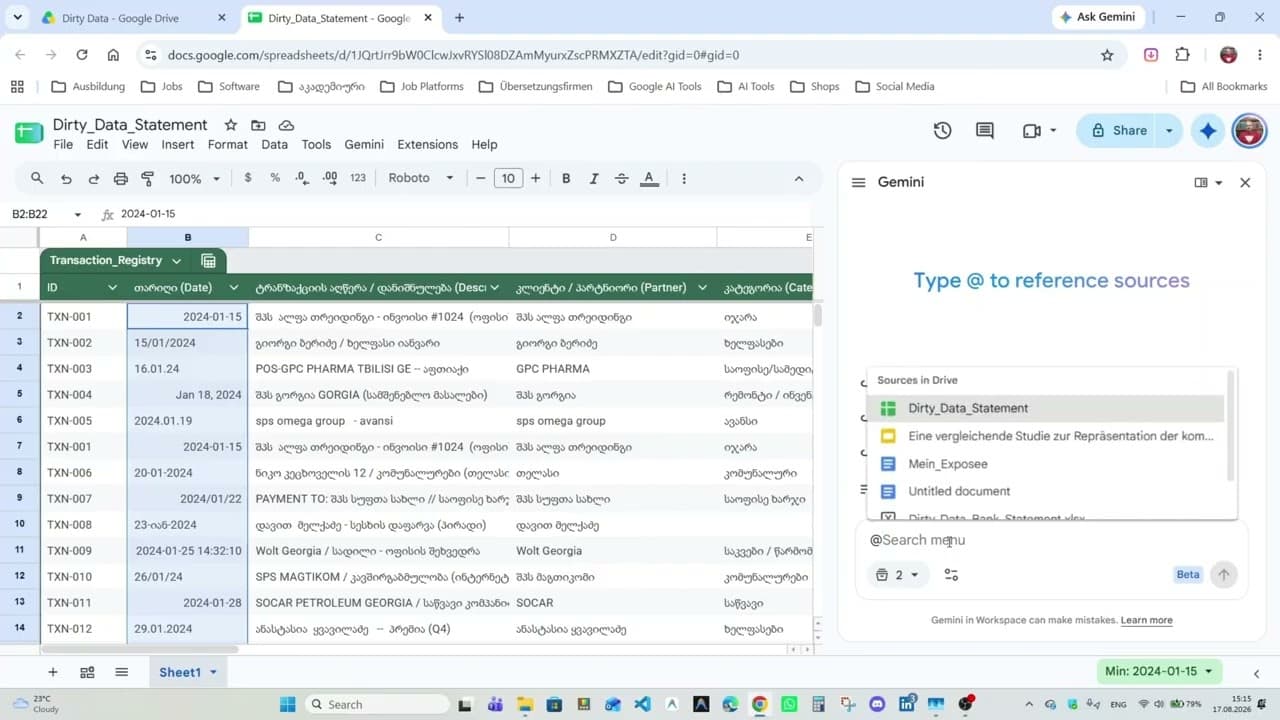Image resolution: width=1280 pixels, height=720 pixels.
Task: Choose the Untitled document source
Action: [1046, 491]
